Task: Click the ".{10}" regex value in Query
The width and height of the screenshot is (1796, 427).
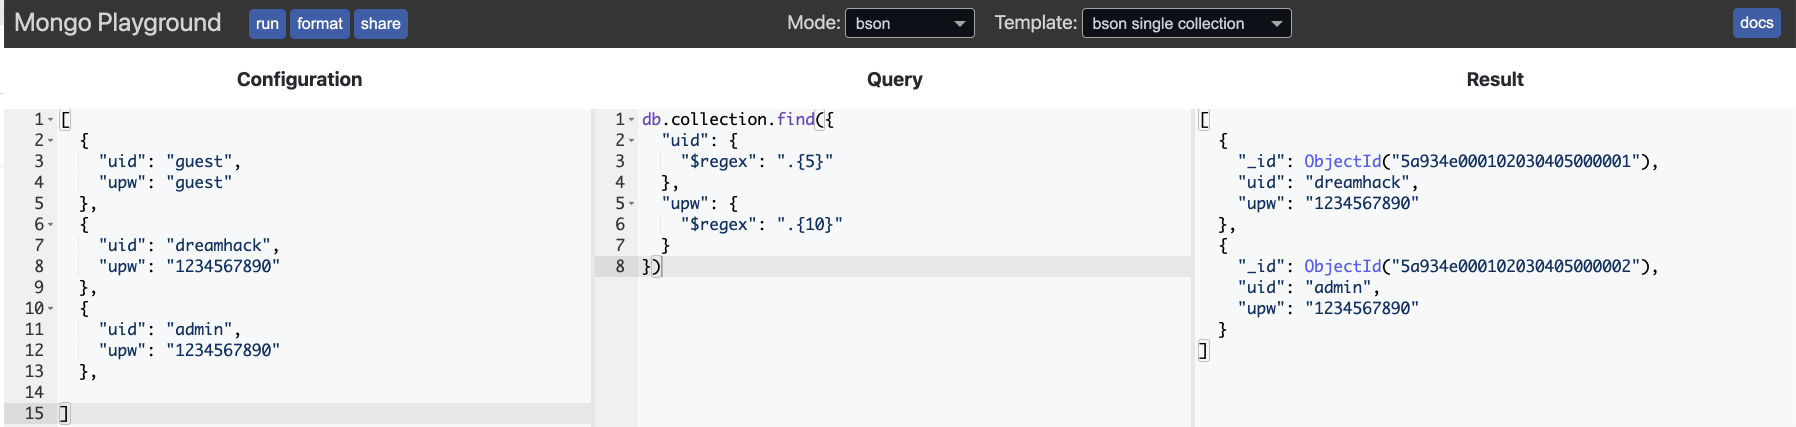Action: pos(810,224)
